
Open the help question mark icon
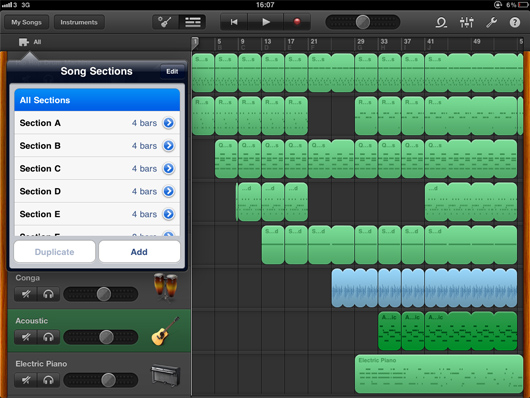click(x=515, y=23)
